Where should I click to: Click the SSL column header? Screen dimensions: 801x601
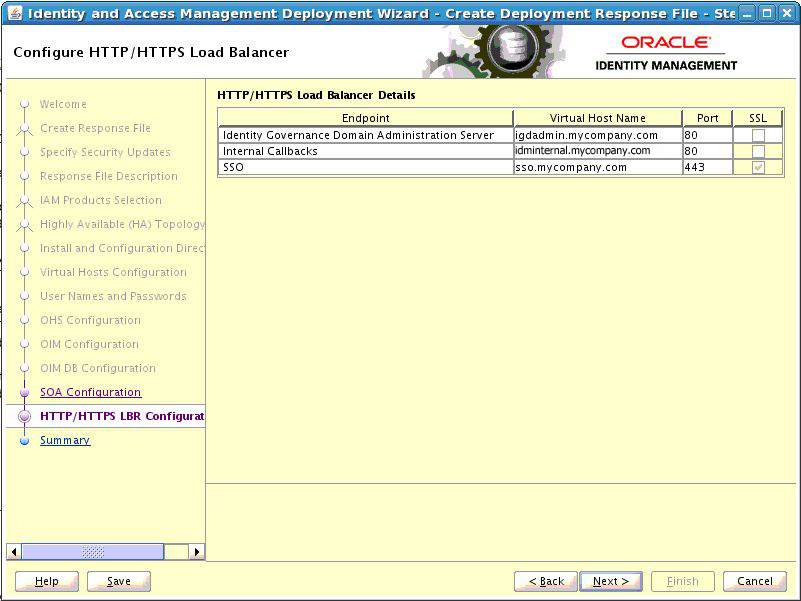point(758,118)
